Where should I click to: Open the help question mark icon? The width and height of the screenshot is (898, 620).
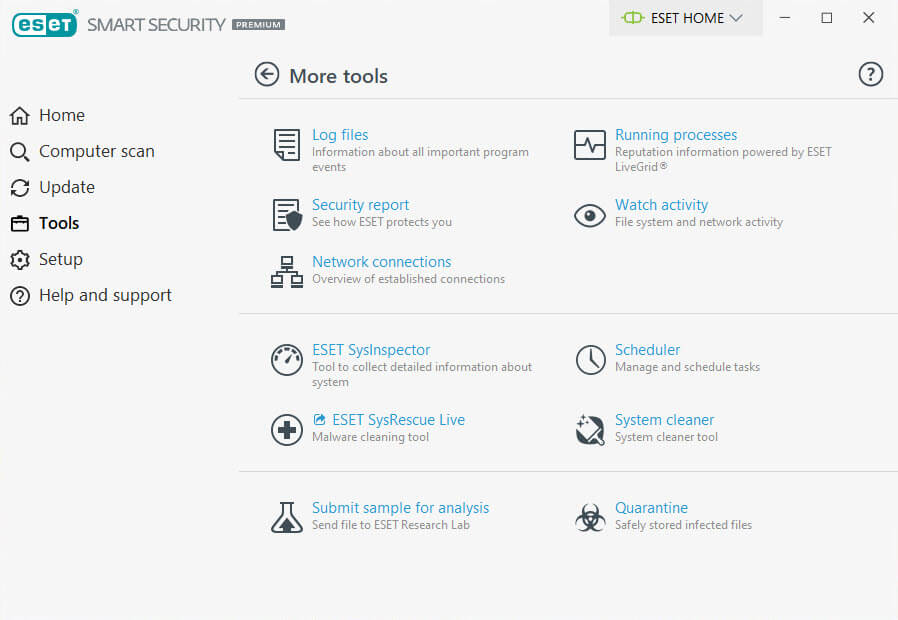click(871, 74)
